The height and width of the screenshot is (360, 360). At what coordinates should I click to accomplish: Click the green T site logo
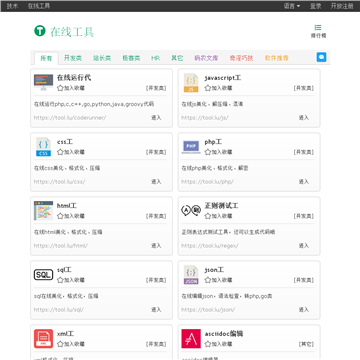click(x=40, y=31)
